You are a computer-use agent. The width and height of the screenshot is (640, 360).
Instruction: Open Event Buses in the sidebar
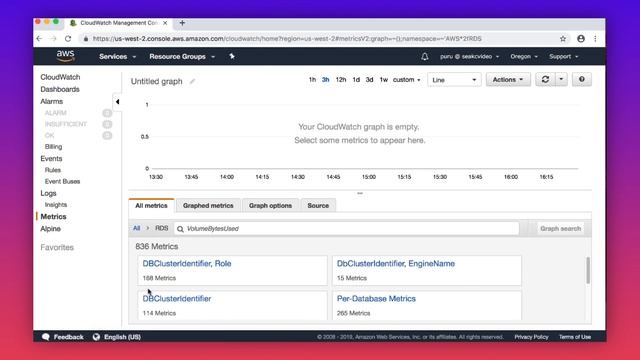[x=62, y=181]
